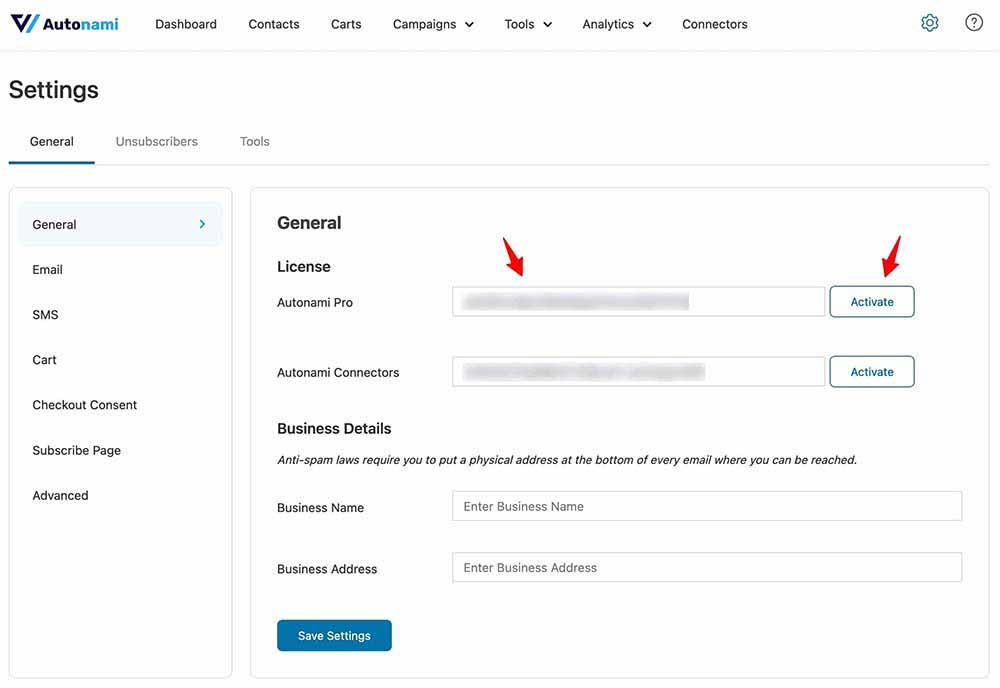Click the Business Name input field
This screenshot has height=688, width=1000.
pyautogui.click(x=707, y=506)
